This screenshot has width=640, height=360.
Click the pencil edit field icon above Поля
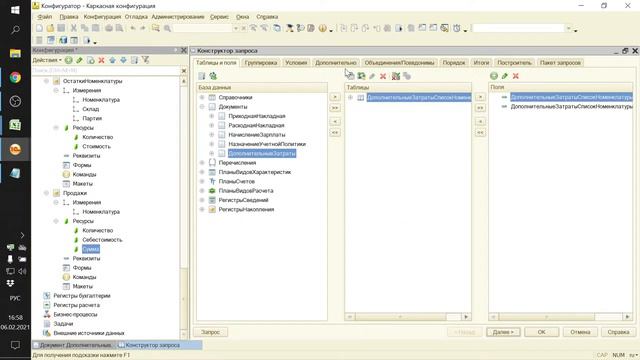[505, 76]
